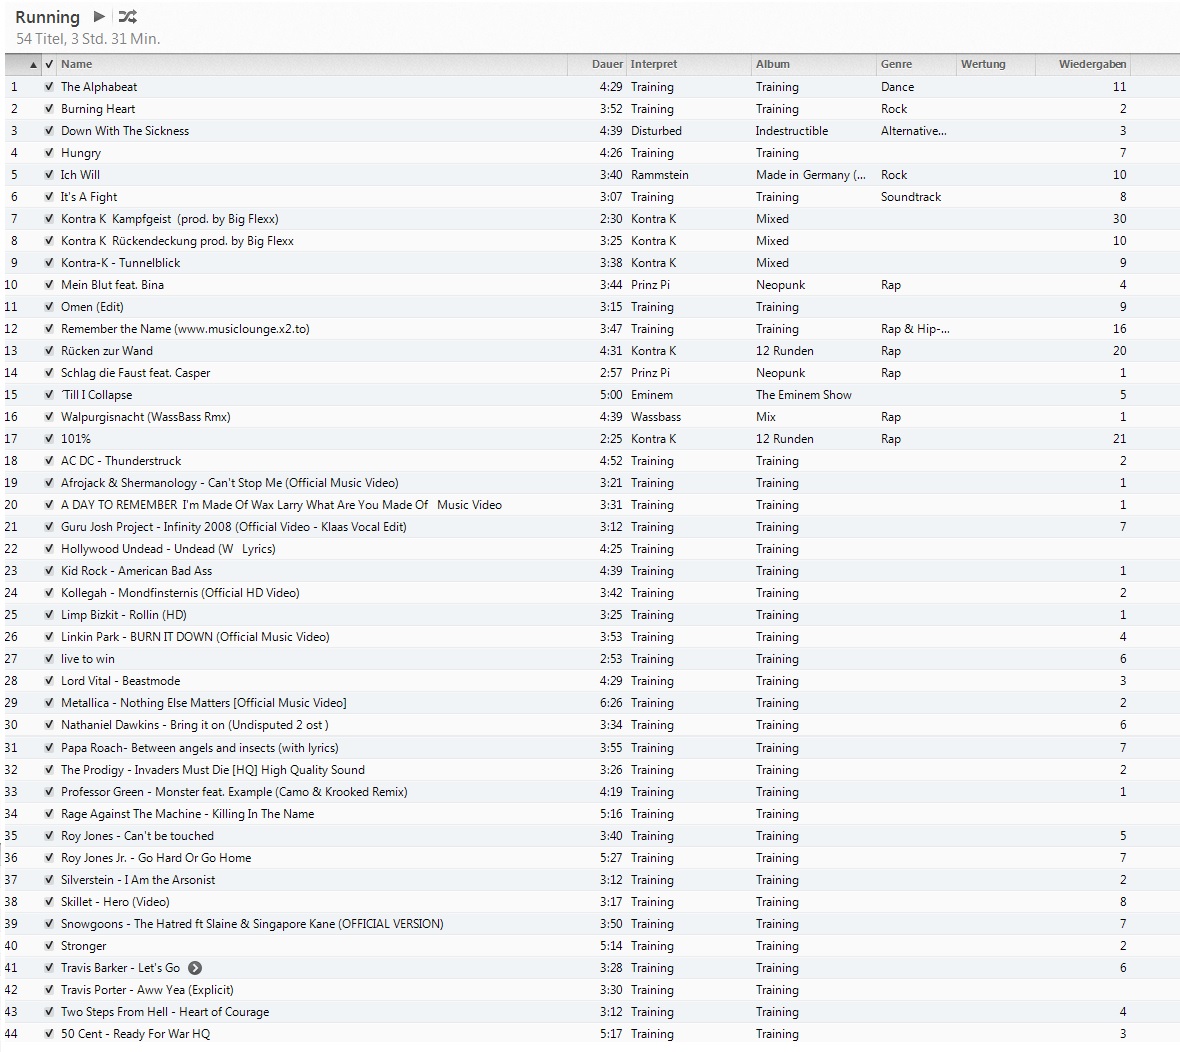This screenshot has width=1180, height=1052.
Task: Uncheck 'Till I Collapse checkbox
Action: (x=49, y=395)
